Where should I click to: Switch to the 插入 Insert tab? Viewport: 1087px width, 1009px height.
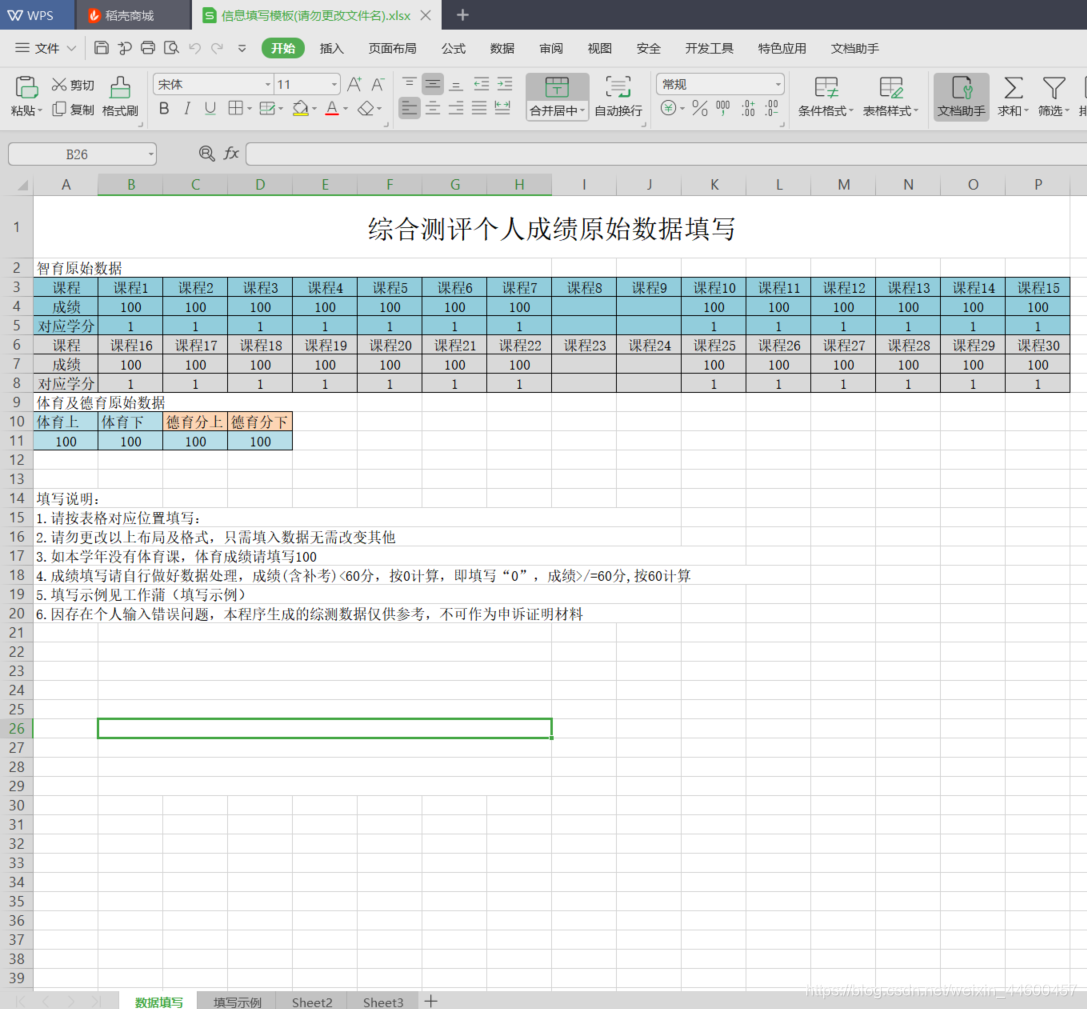331,48
